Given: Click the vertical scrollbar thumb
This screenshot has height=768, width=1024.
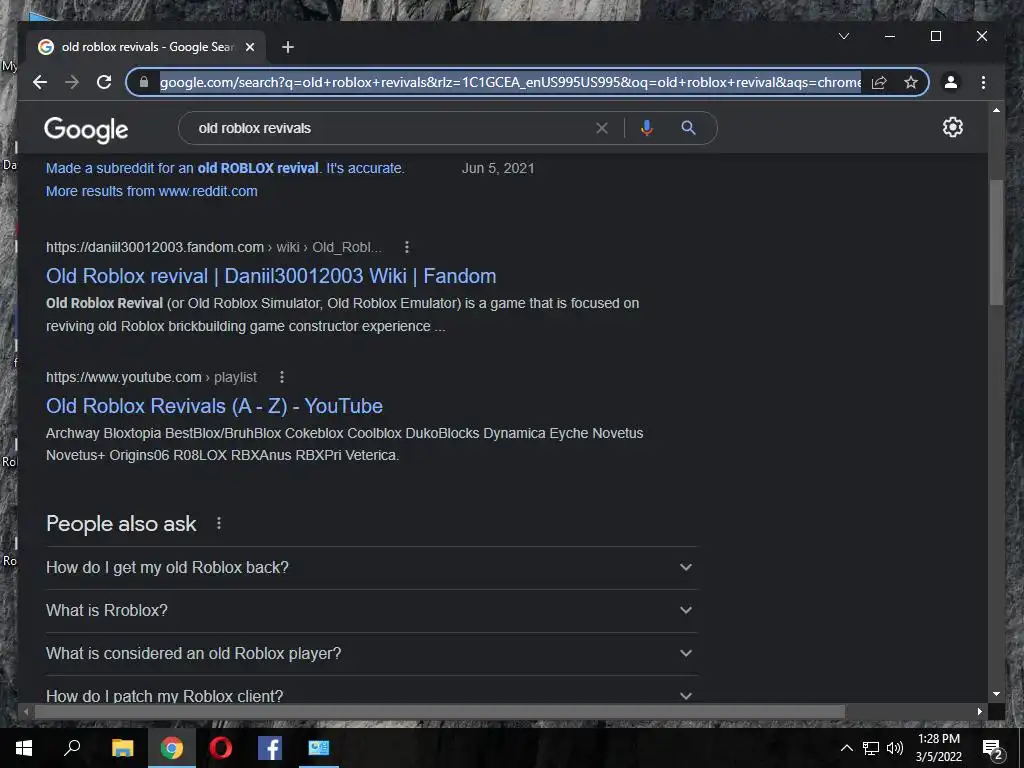Looking at the screenshot, I should pyautogui.click(x=996, y=242).
